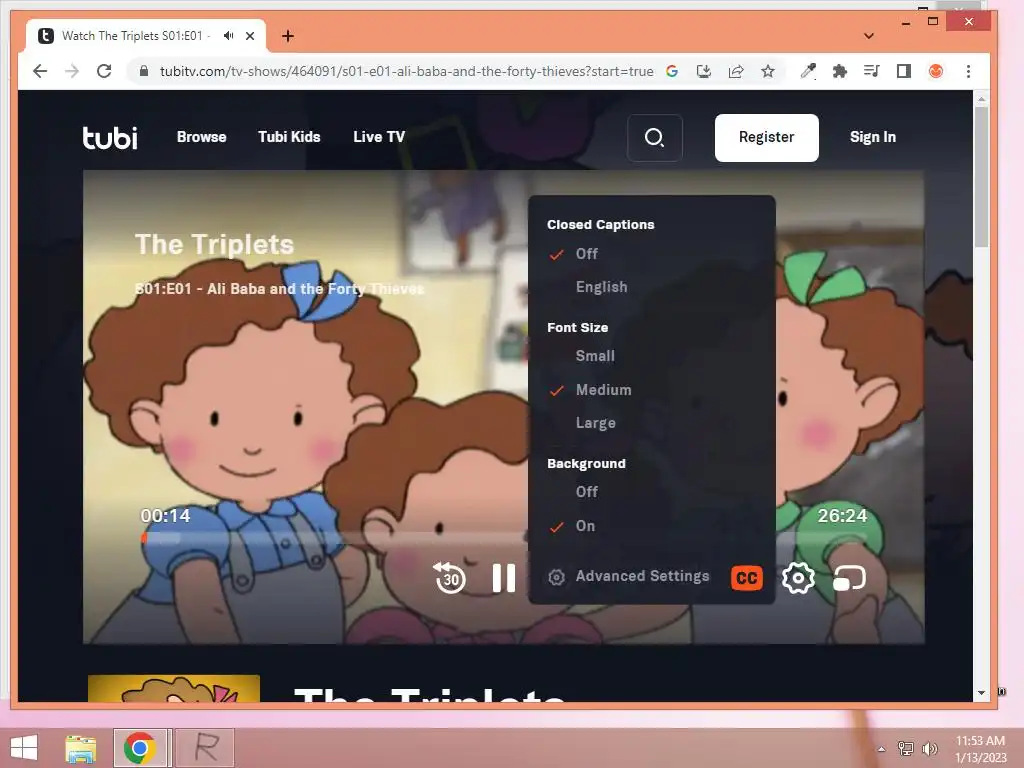Click Sign In
1024x768 pixels.
872,137
